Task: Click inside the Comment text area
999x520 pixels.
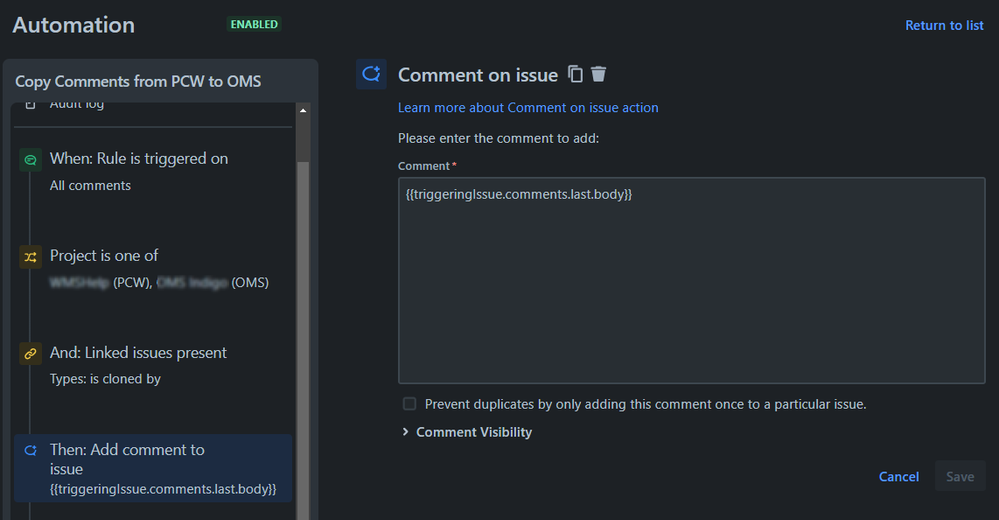Action: tap(691, 280)
